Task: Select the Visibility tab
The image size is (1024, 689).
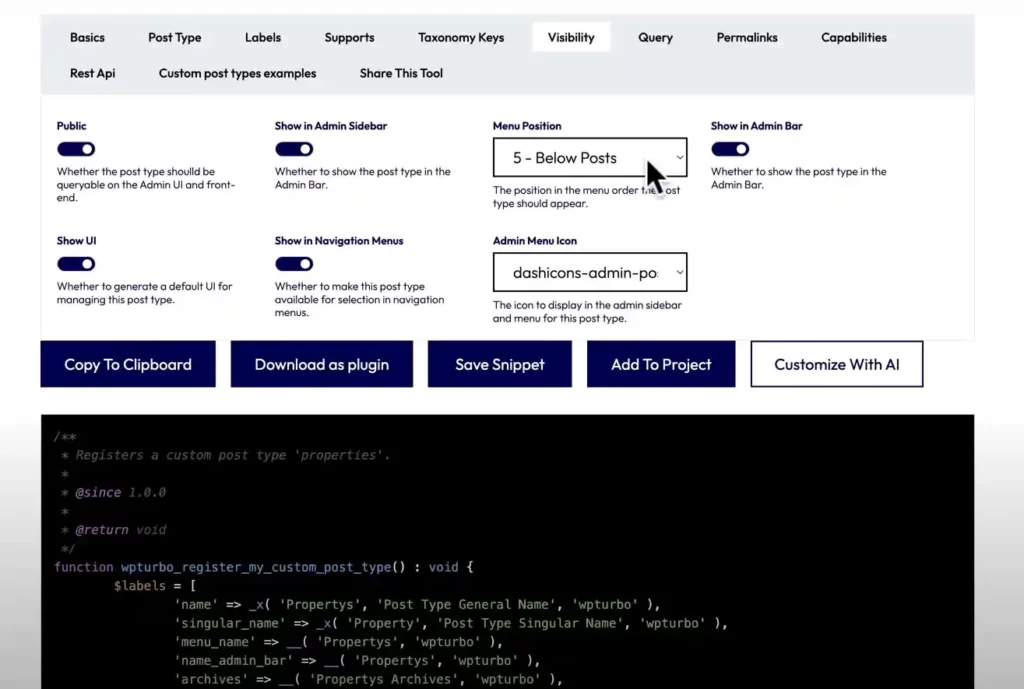Action: tap(571, 37)
